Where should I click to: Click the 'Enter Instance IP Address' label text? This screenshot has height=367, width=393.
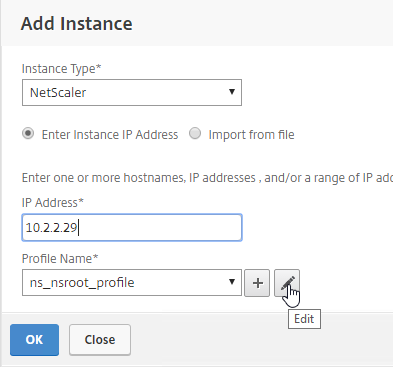110,135
